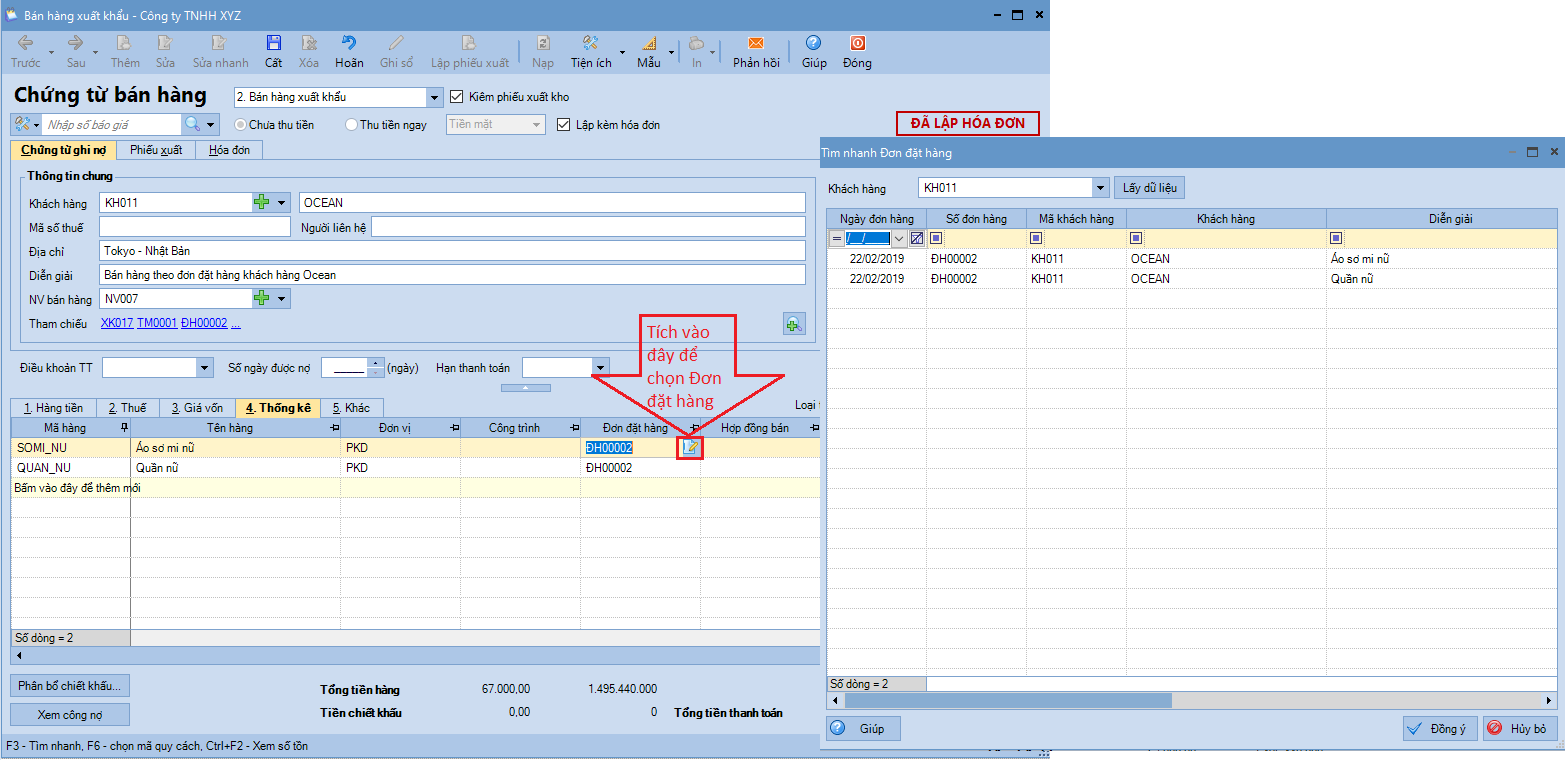Expand the Bán hàng xuất khẩu type dropdown
The image size is (1568, 760).
coord(434,97)
